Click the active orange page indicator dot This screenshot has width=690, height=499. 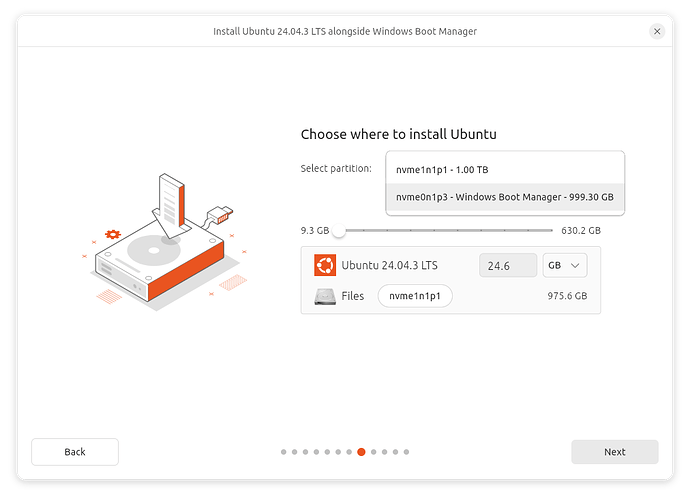[361, 452]
